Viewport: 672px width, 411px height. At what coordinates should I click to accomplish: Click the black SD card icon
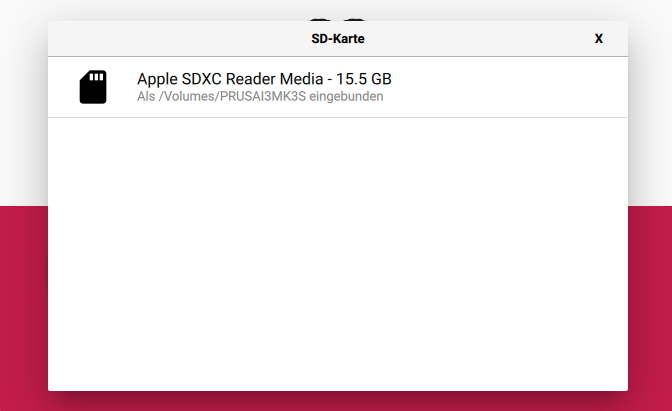(93, 87)
